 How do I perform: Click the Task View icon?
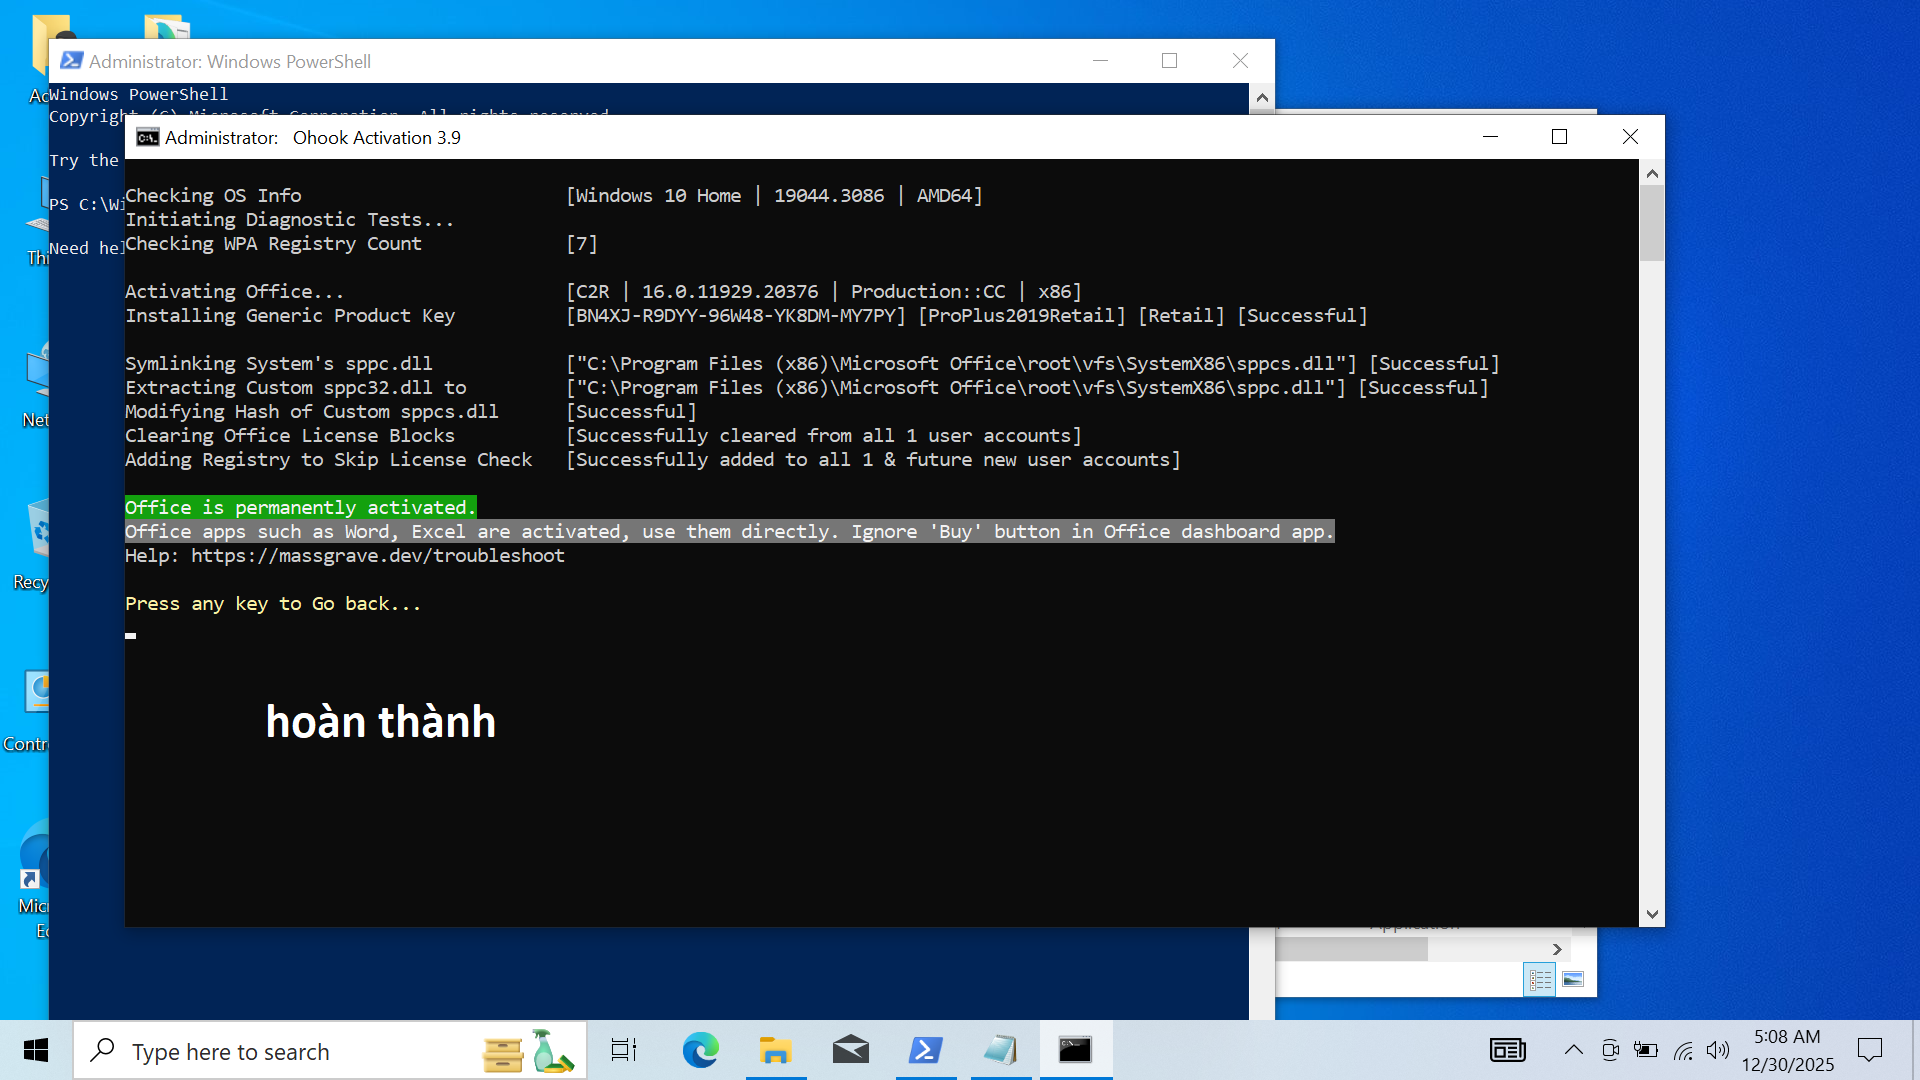pos(624,1050)
